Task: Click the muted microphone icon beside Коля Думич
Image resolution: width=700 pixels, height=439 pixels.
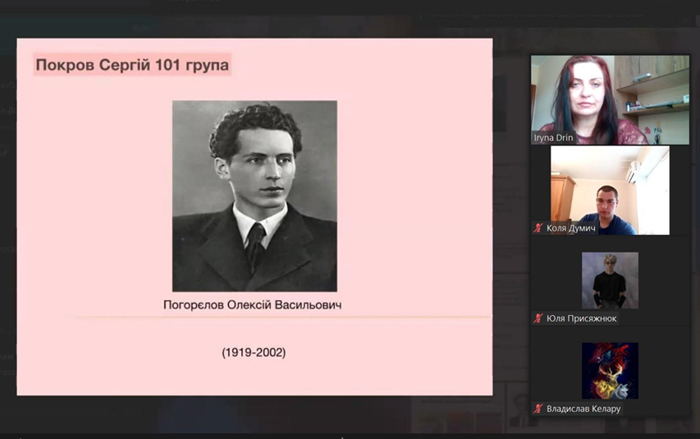Action: click(x=538, y=228)
